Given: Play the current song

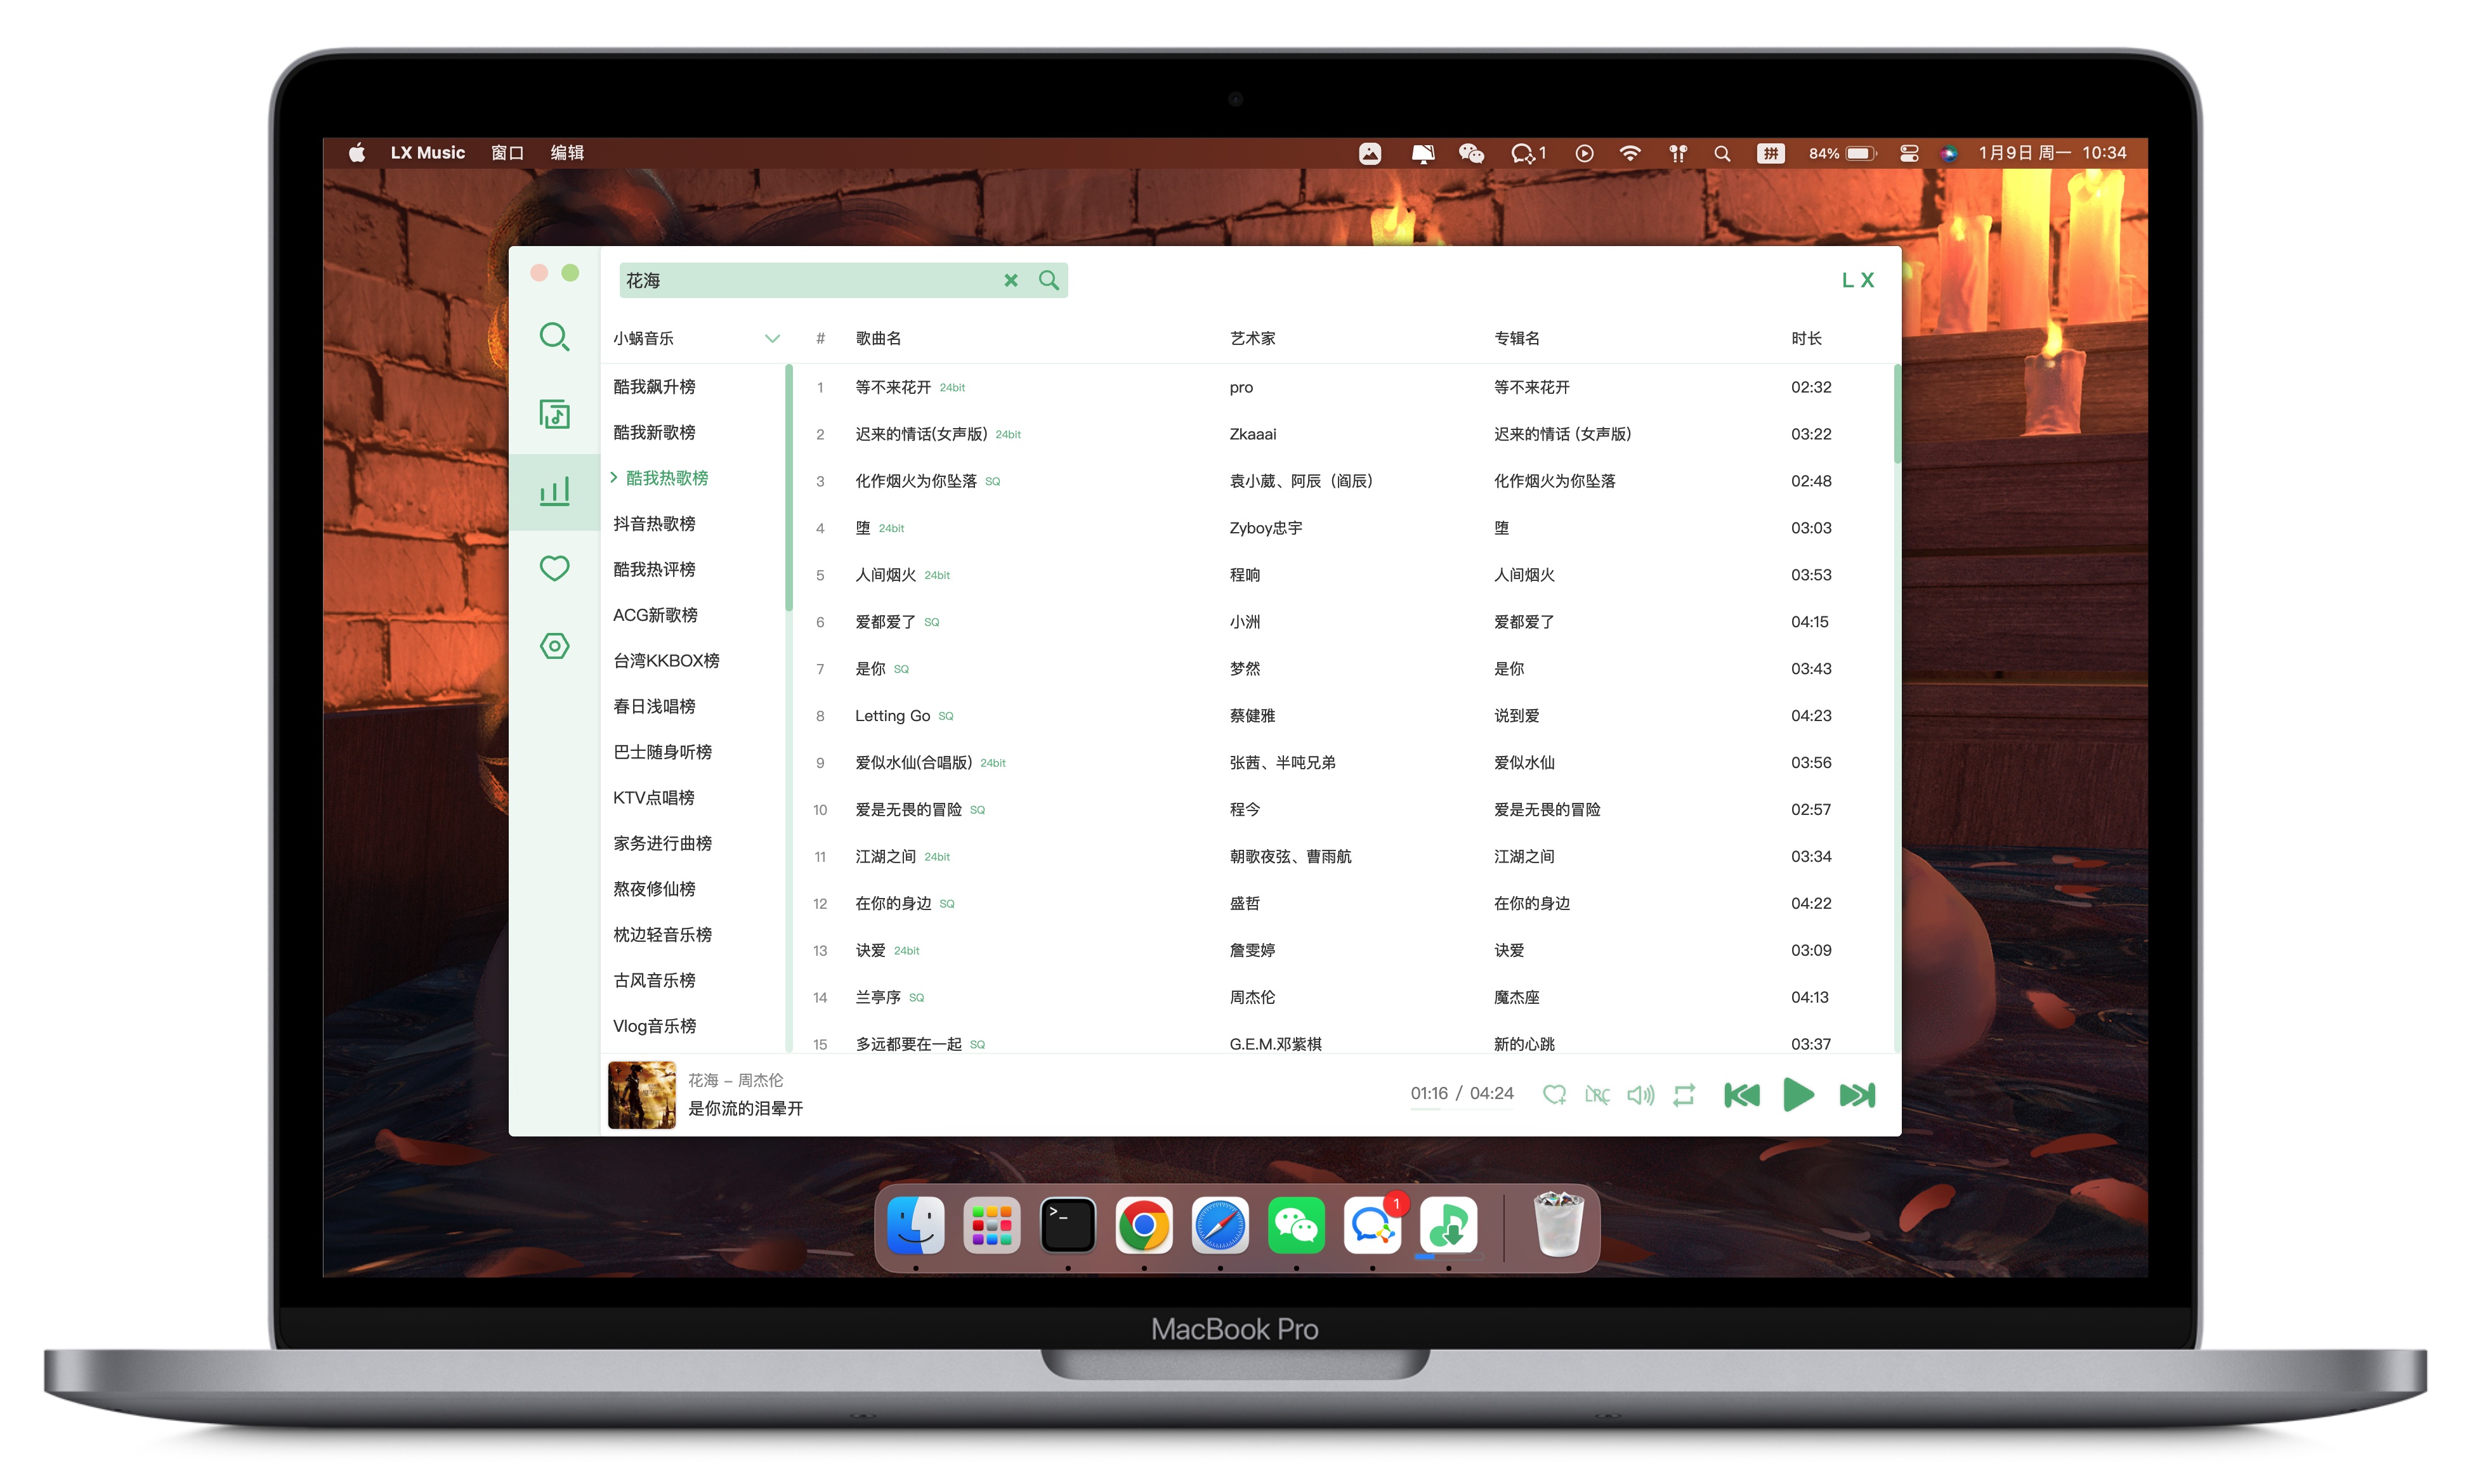Looking at the screenshot, I should (x=1798, y=1095).
